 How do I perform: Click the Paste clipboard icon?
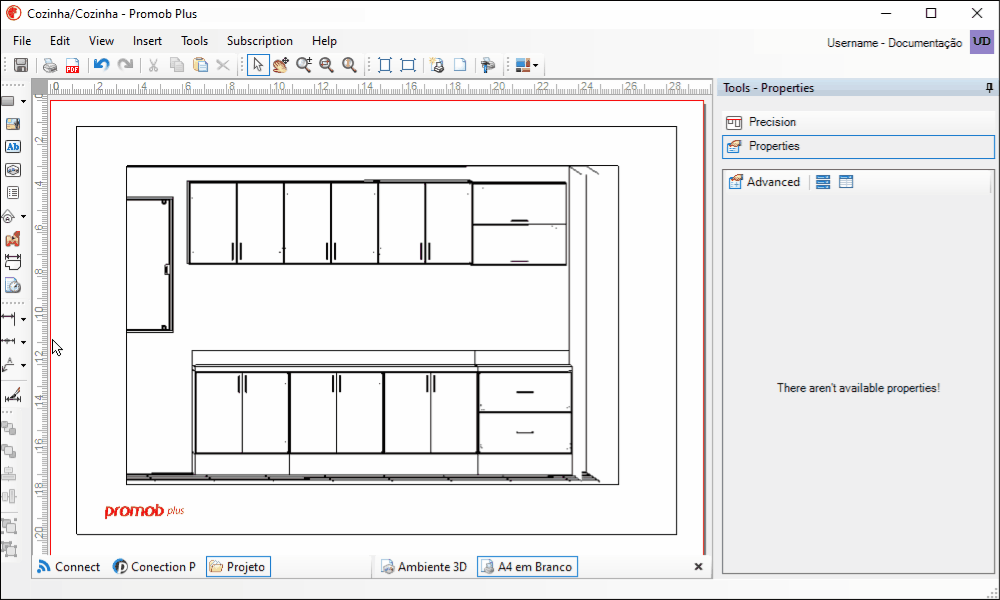(x=200, y=65)
